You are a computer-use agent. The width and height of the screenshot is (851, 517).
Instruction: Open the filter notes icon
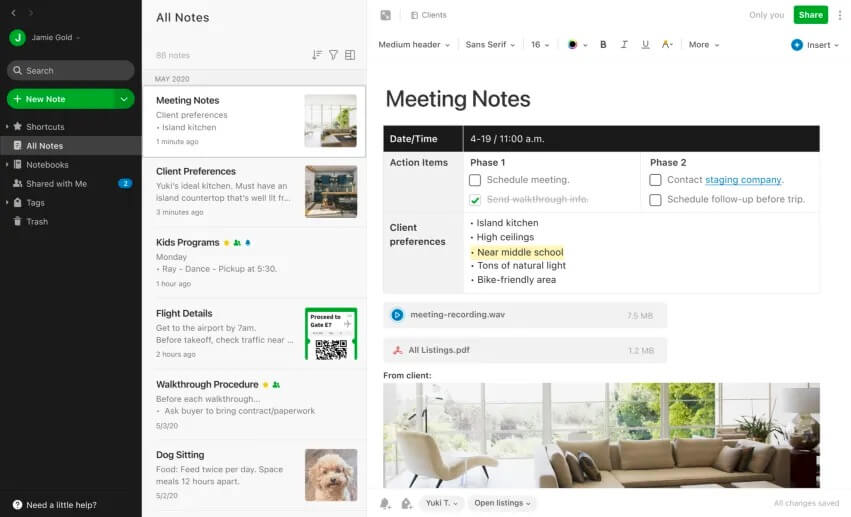(334, 55)
